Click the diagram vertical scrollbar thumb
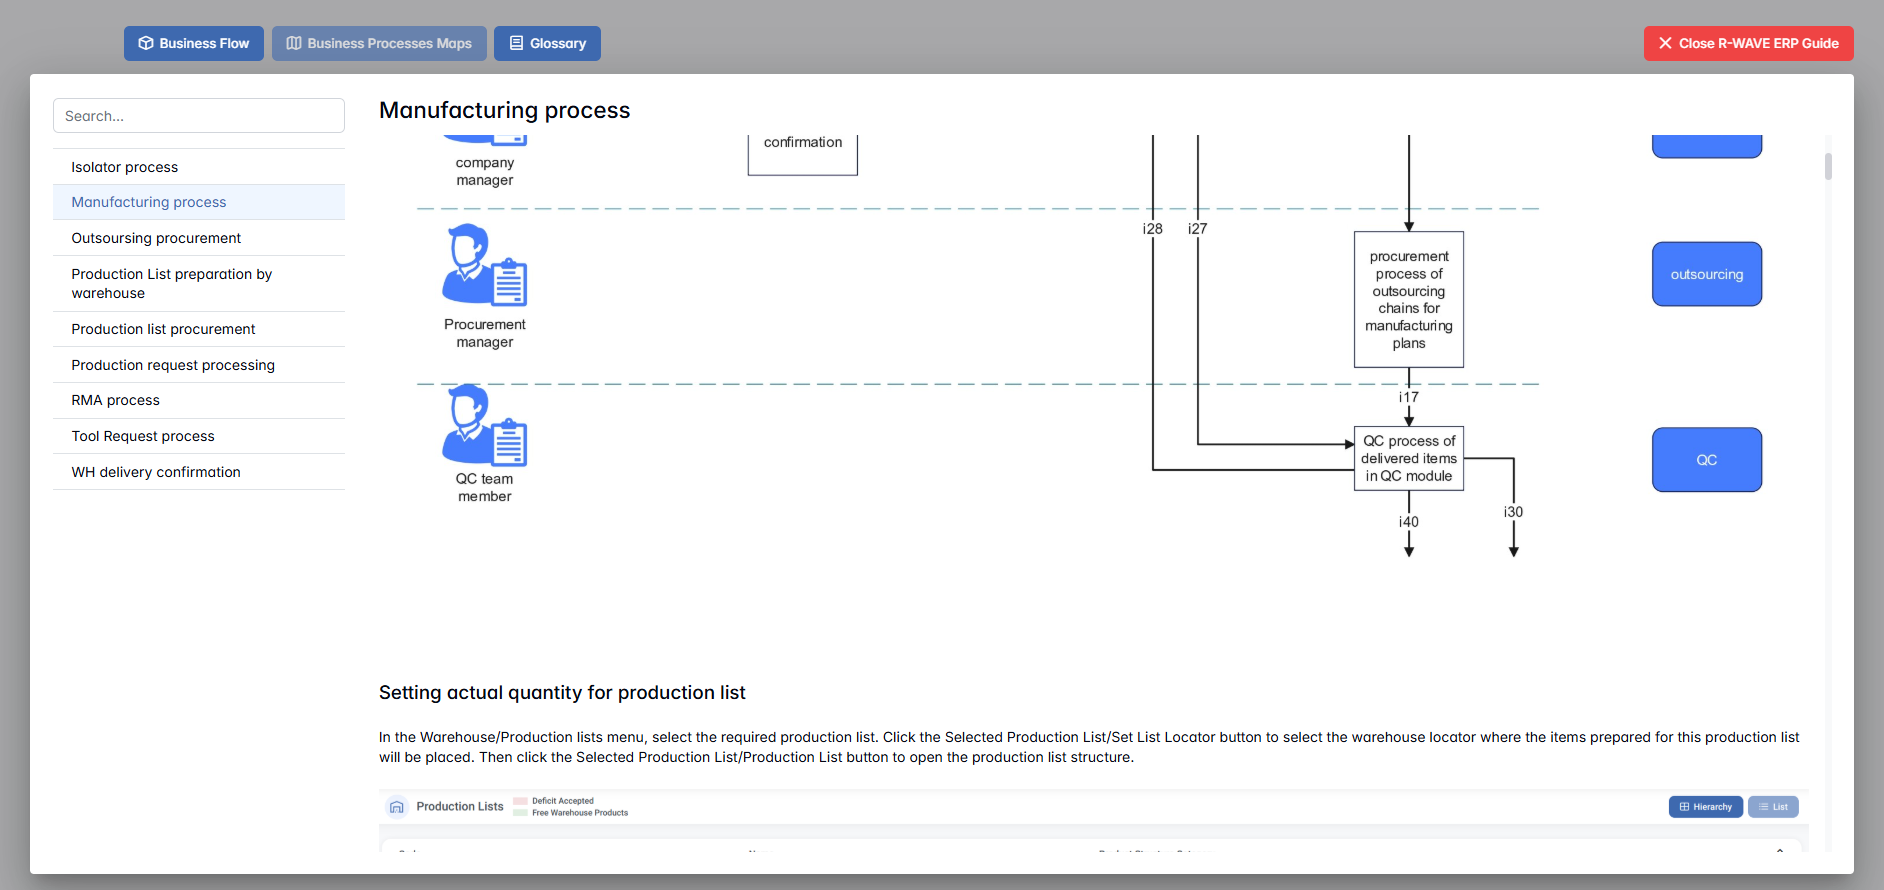1884x890 pixels. [1828, 166]
